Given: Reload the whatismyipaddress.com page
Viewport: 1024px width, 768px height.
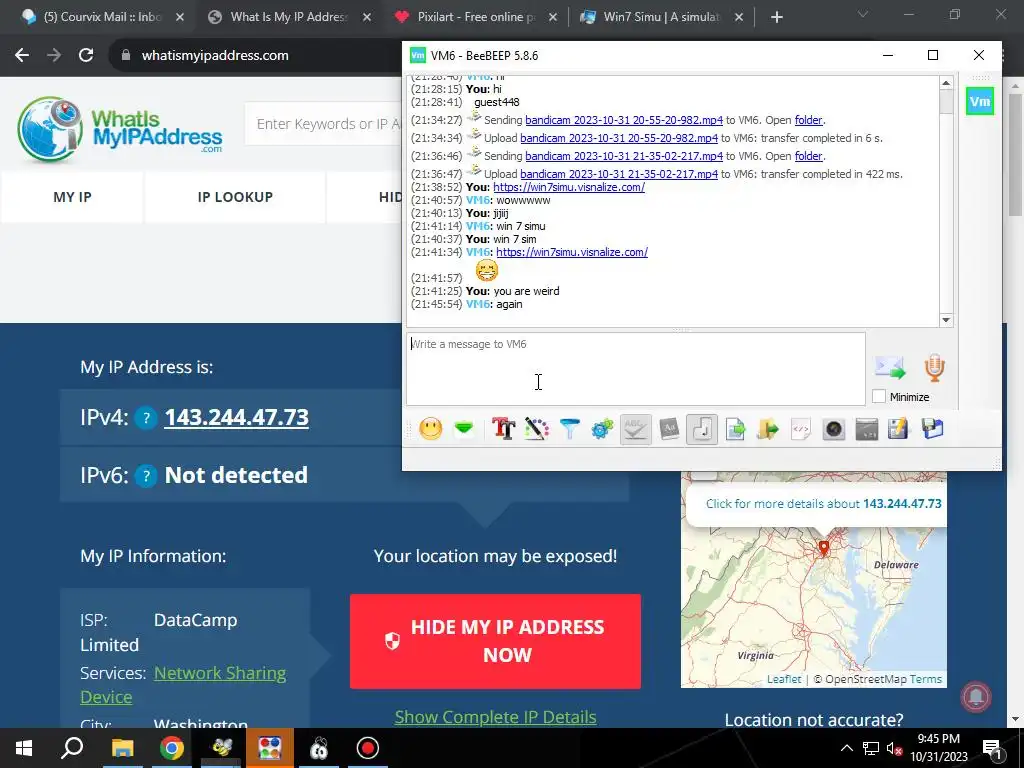Looking at the screenshot, I should [86, 56].
